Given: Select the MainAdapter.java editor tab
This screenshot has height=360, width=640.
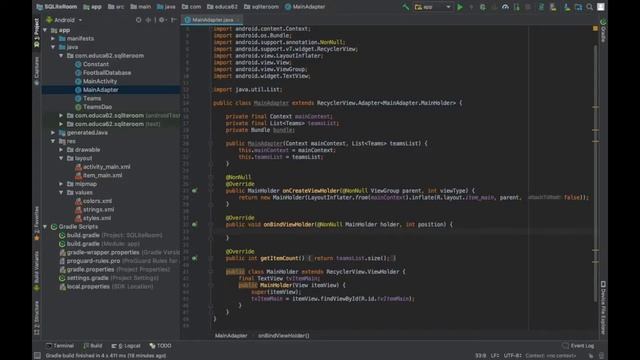Looking at the screenshot, I should 212,20.
